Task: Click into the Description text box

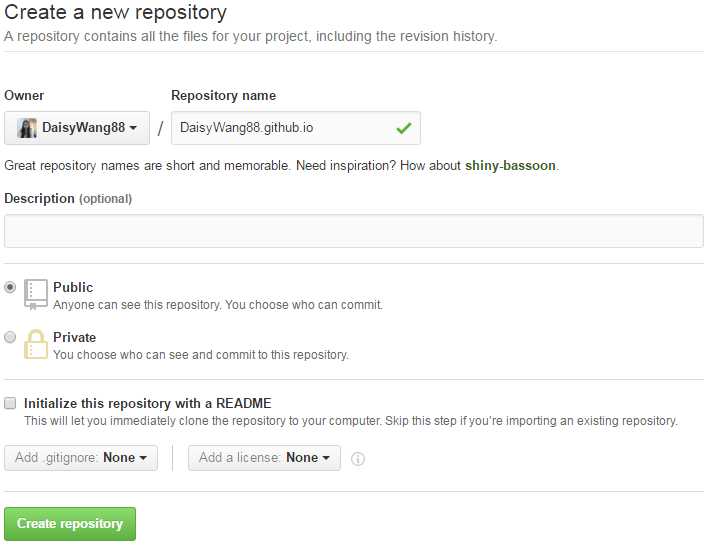Action: click(353, 231)
